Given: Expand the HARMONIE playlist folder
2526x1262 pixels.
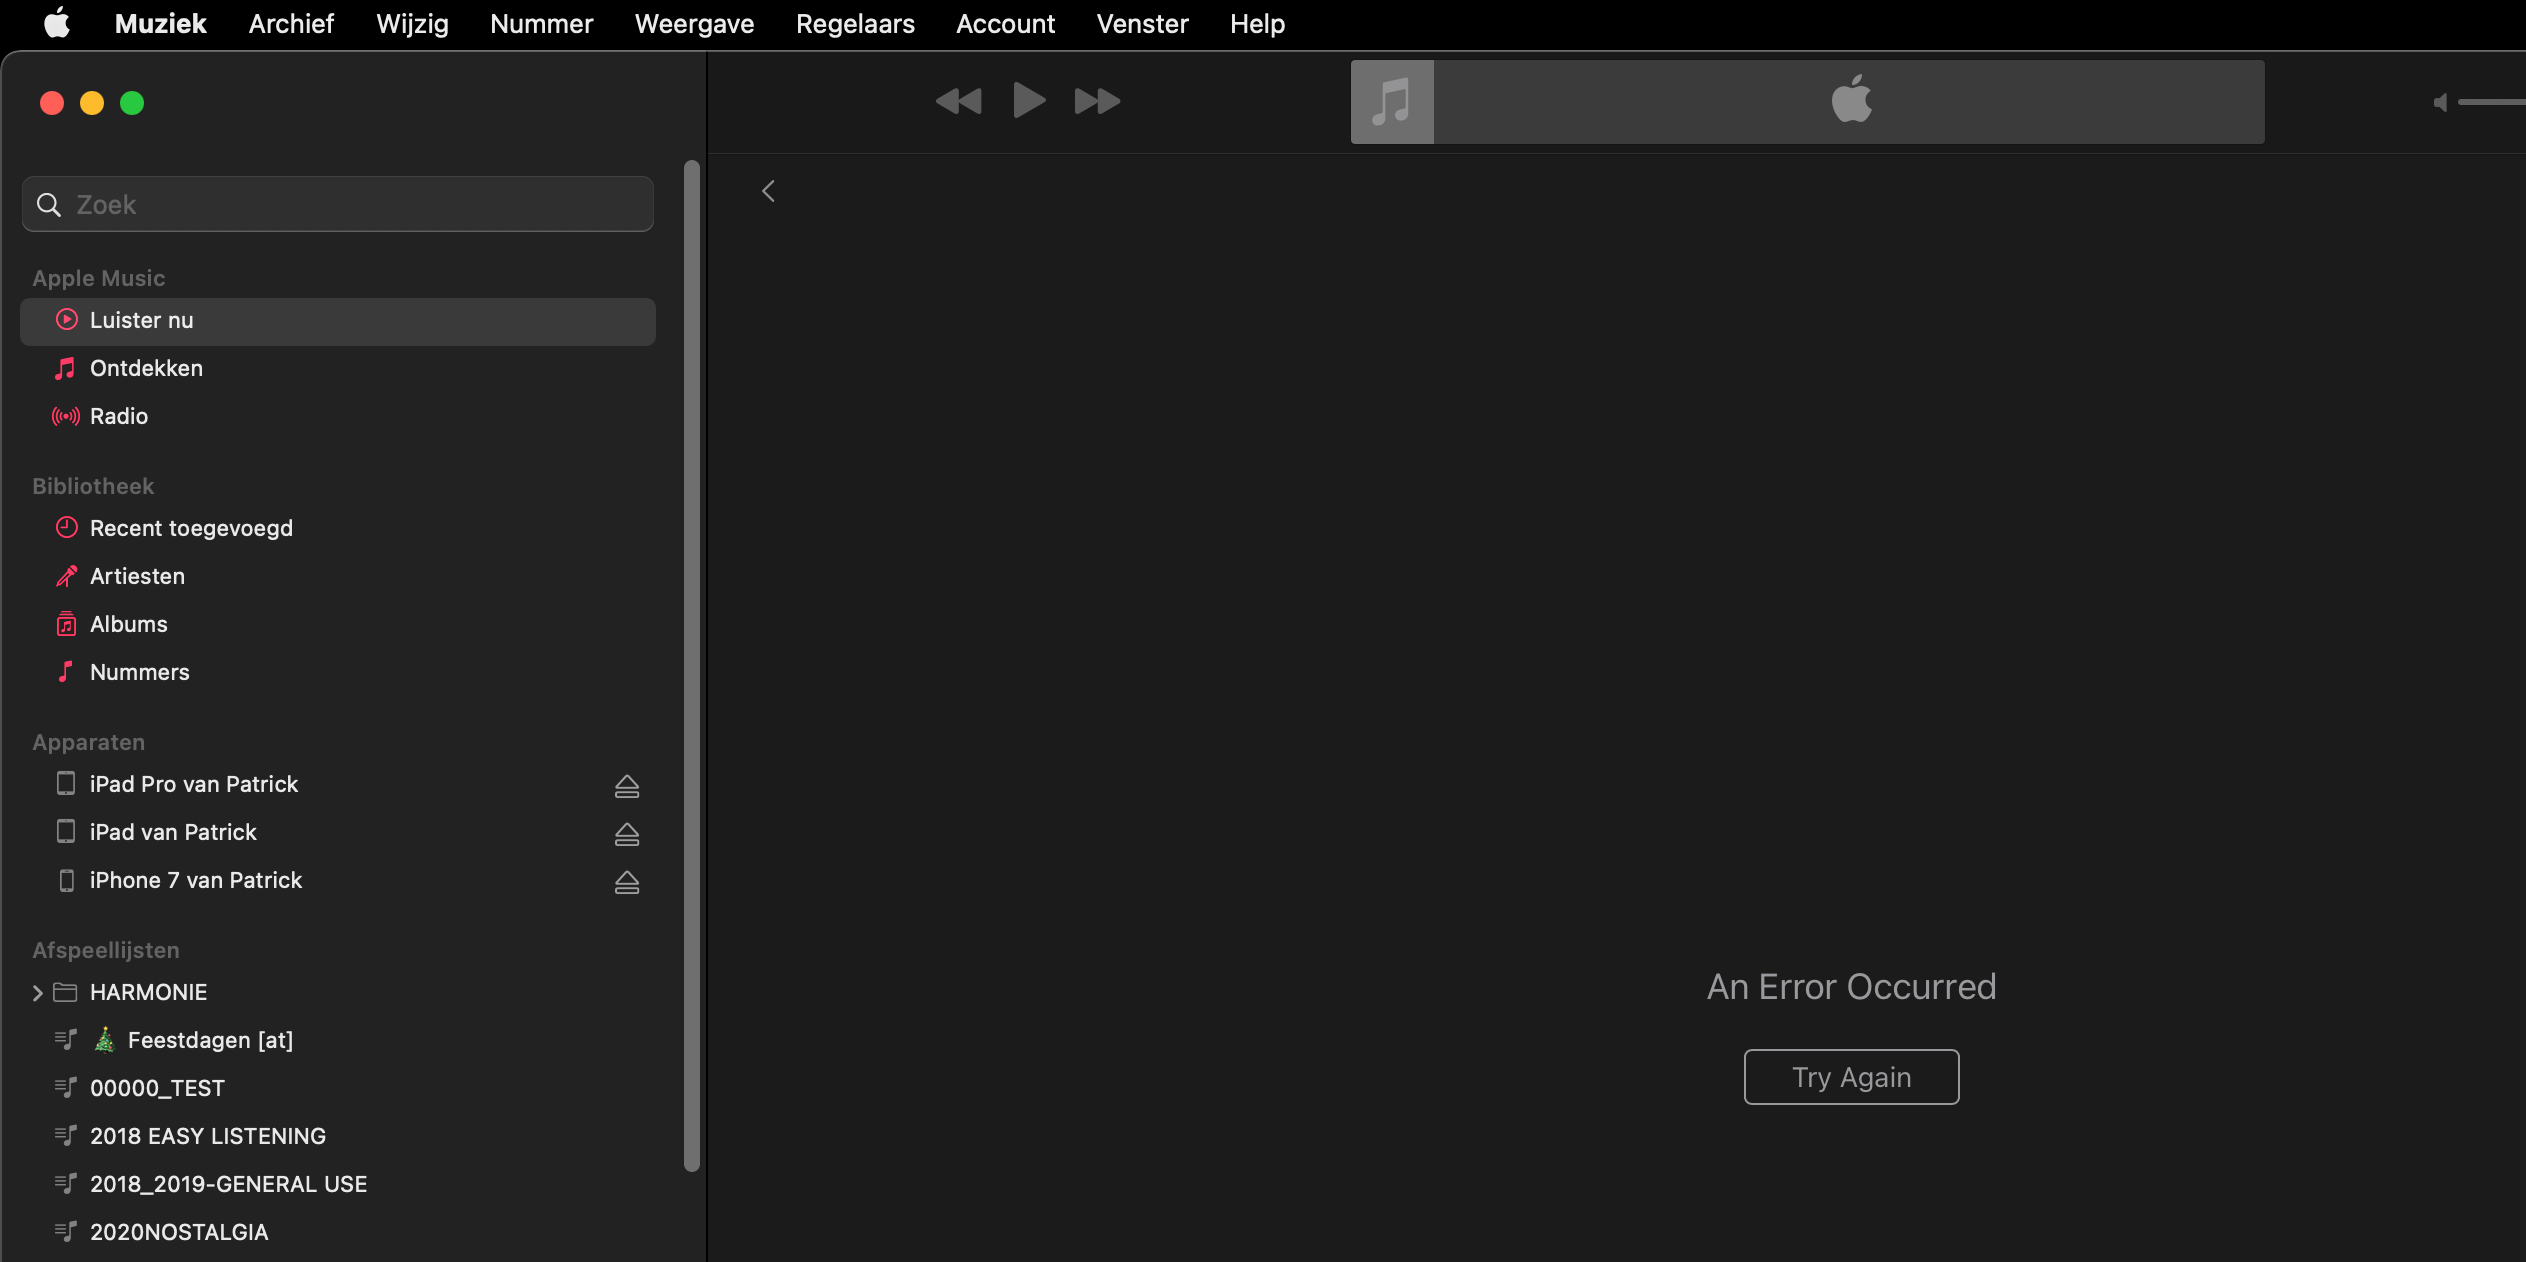Looking at the screenshot, I should pos(37,993).
